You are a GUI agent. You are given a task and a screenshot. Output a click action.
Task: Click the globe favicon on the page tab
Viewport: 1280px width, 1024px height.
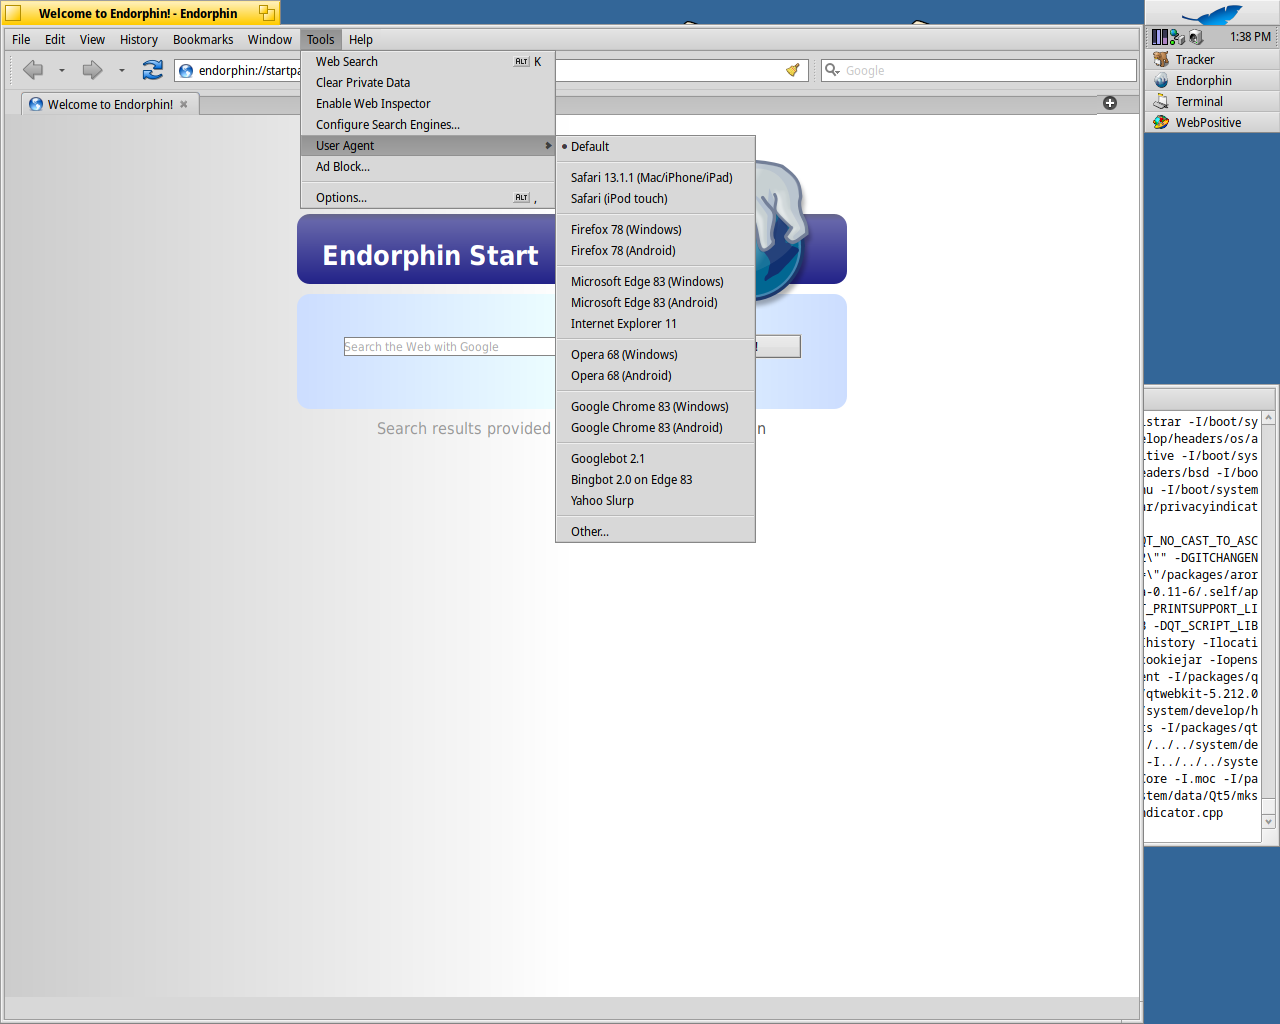(x=36, y=104)
